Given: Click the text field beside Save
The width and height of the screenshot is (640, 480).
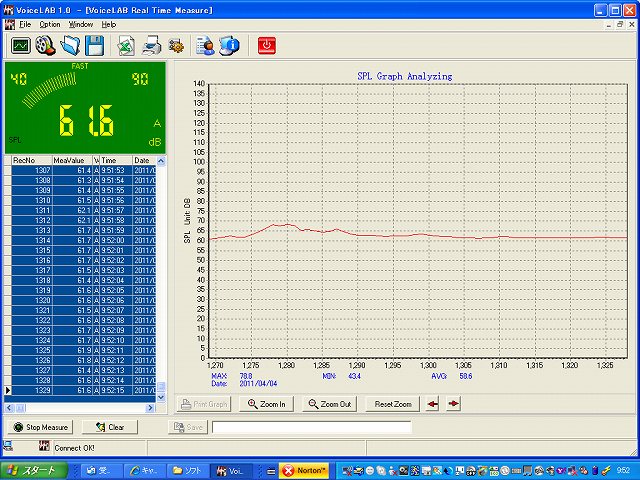Looking at the screenshot, I should [311, 427].
